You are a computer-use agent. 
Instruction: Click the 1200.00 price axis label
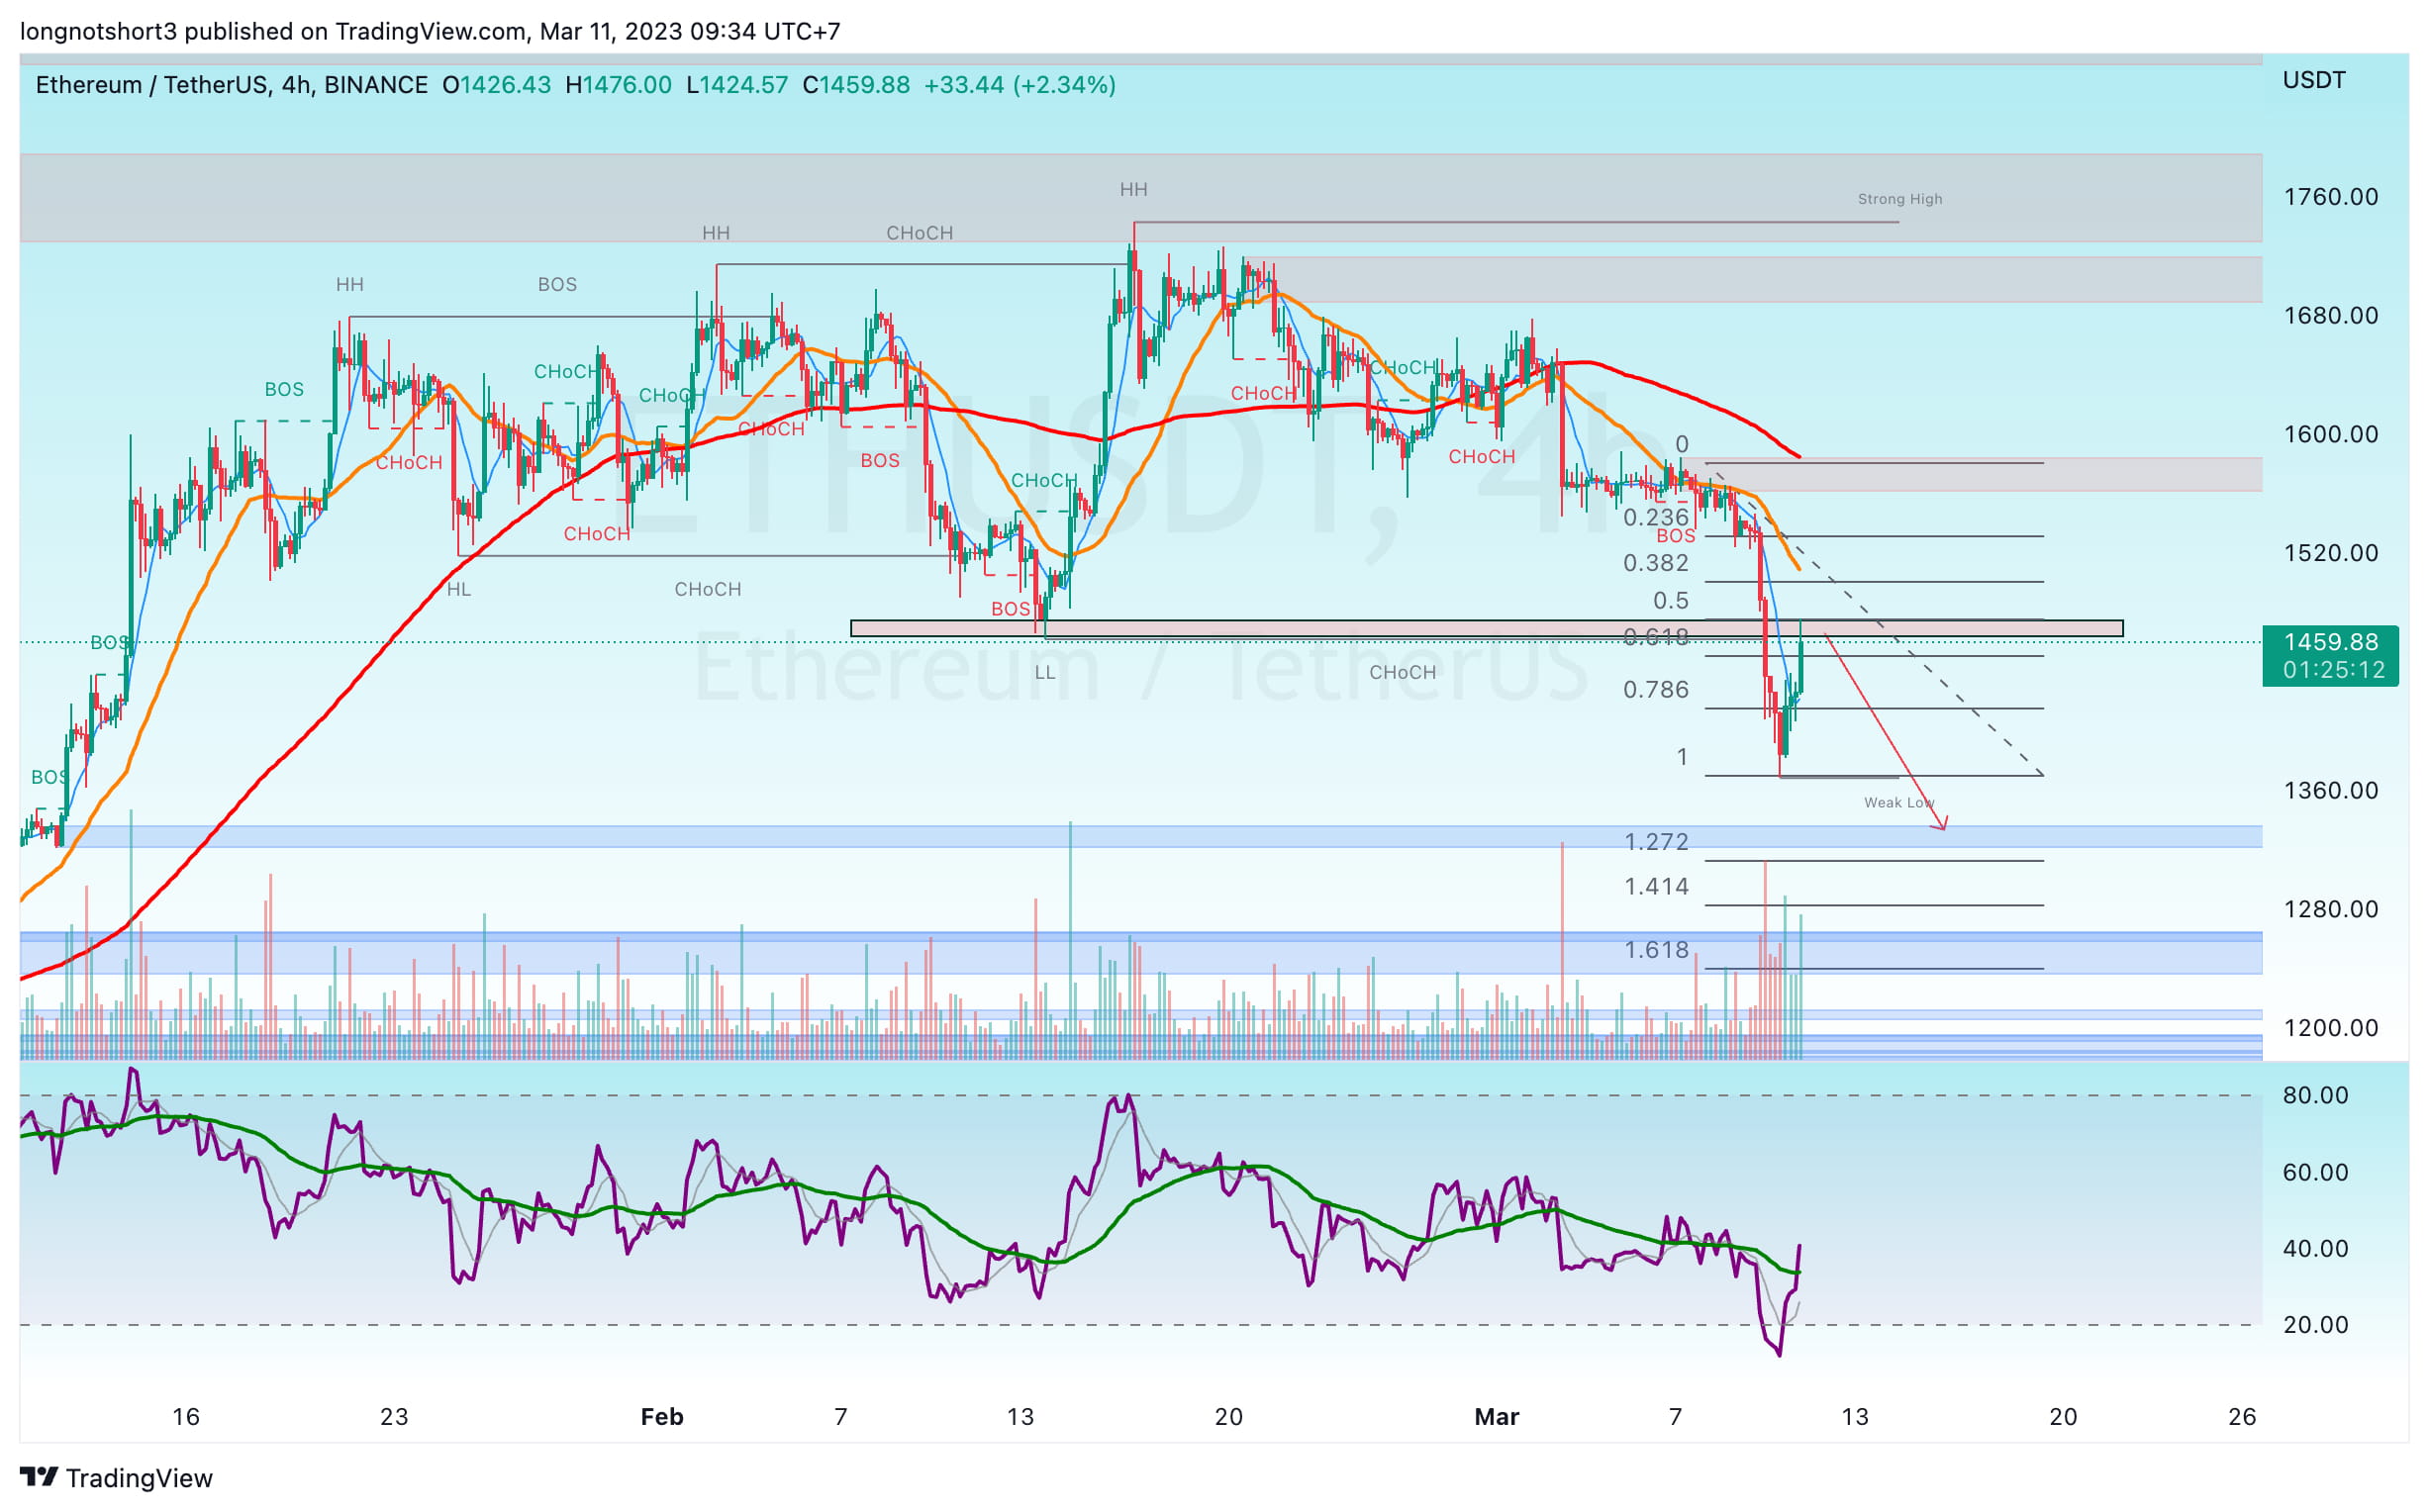click(x=2330, y=1028)
